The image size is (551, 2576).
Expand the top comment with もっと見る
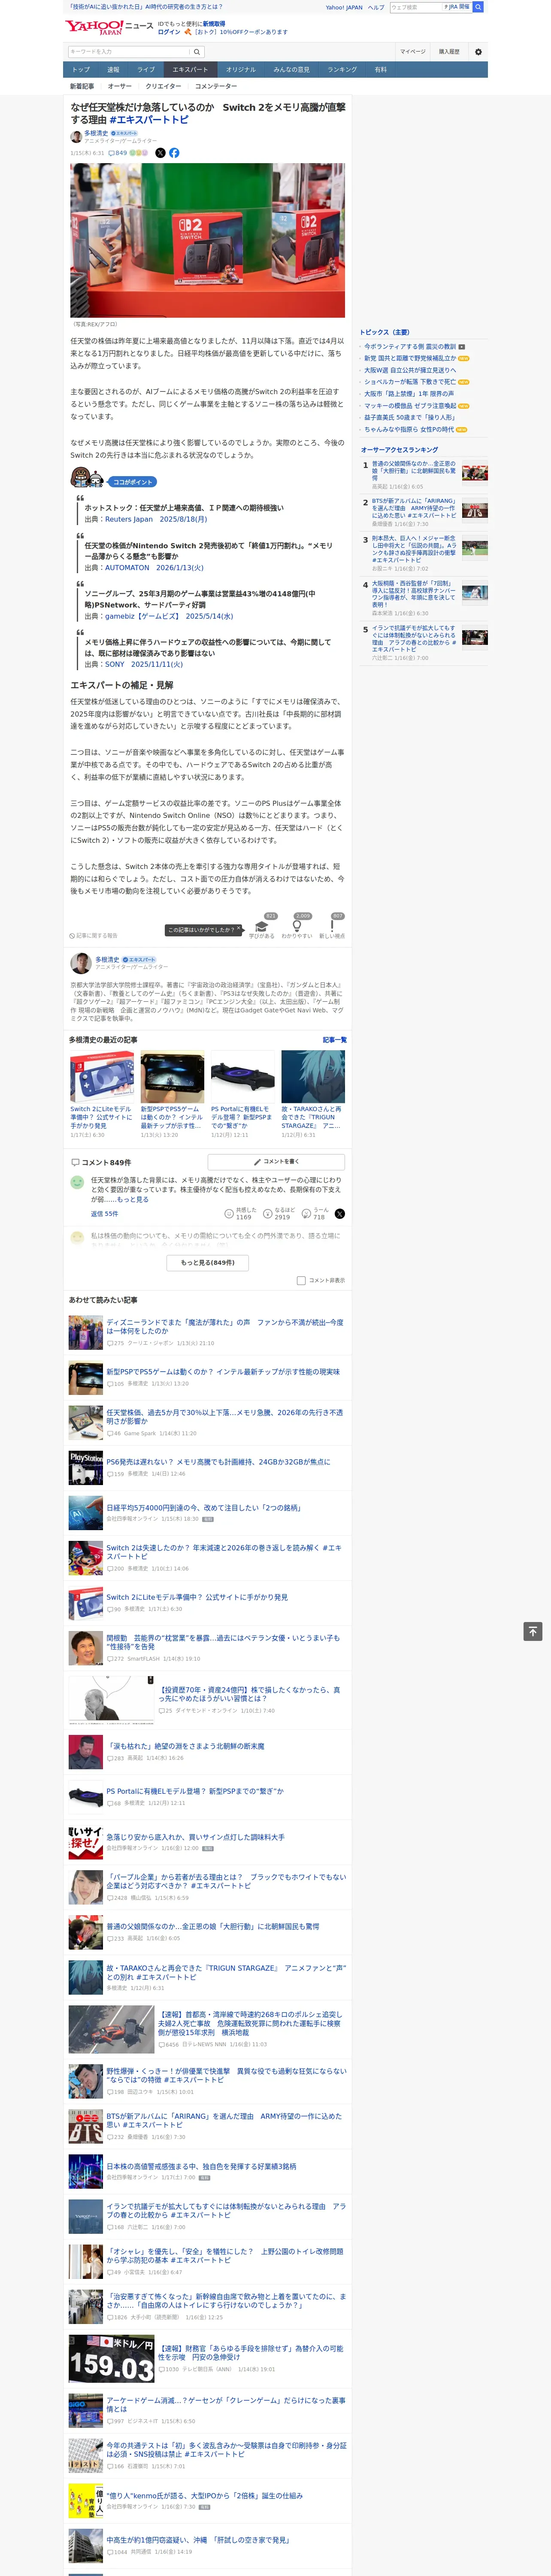pyautogui.click(x=133, y=1199)
